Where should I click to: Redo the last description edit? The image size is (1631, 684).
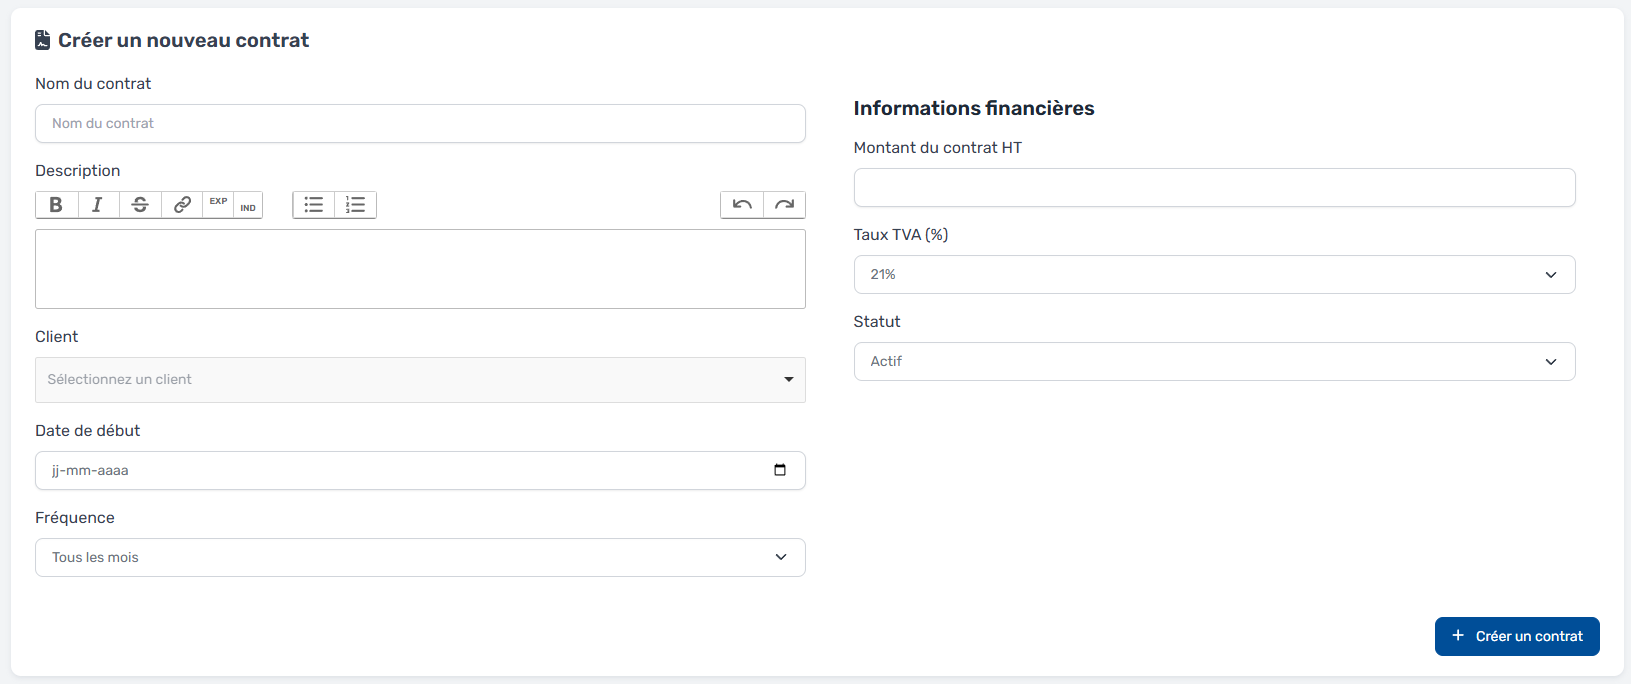(784, 205)
